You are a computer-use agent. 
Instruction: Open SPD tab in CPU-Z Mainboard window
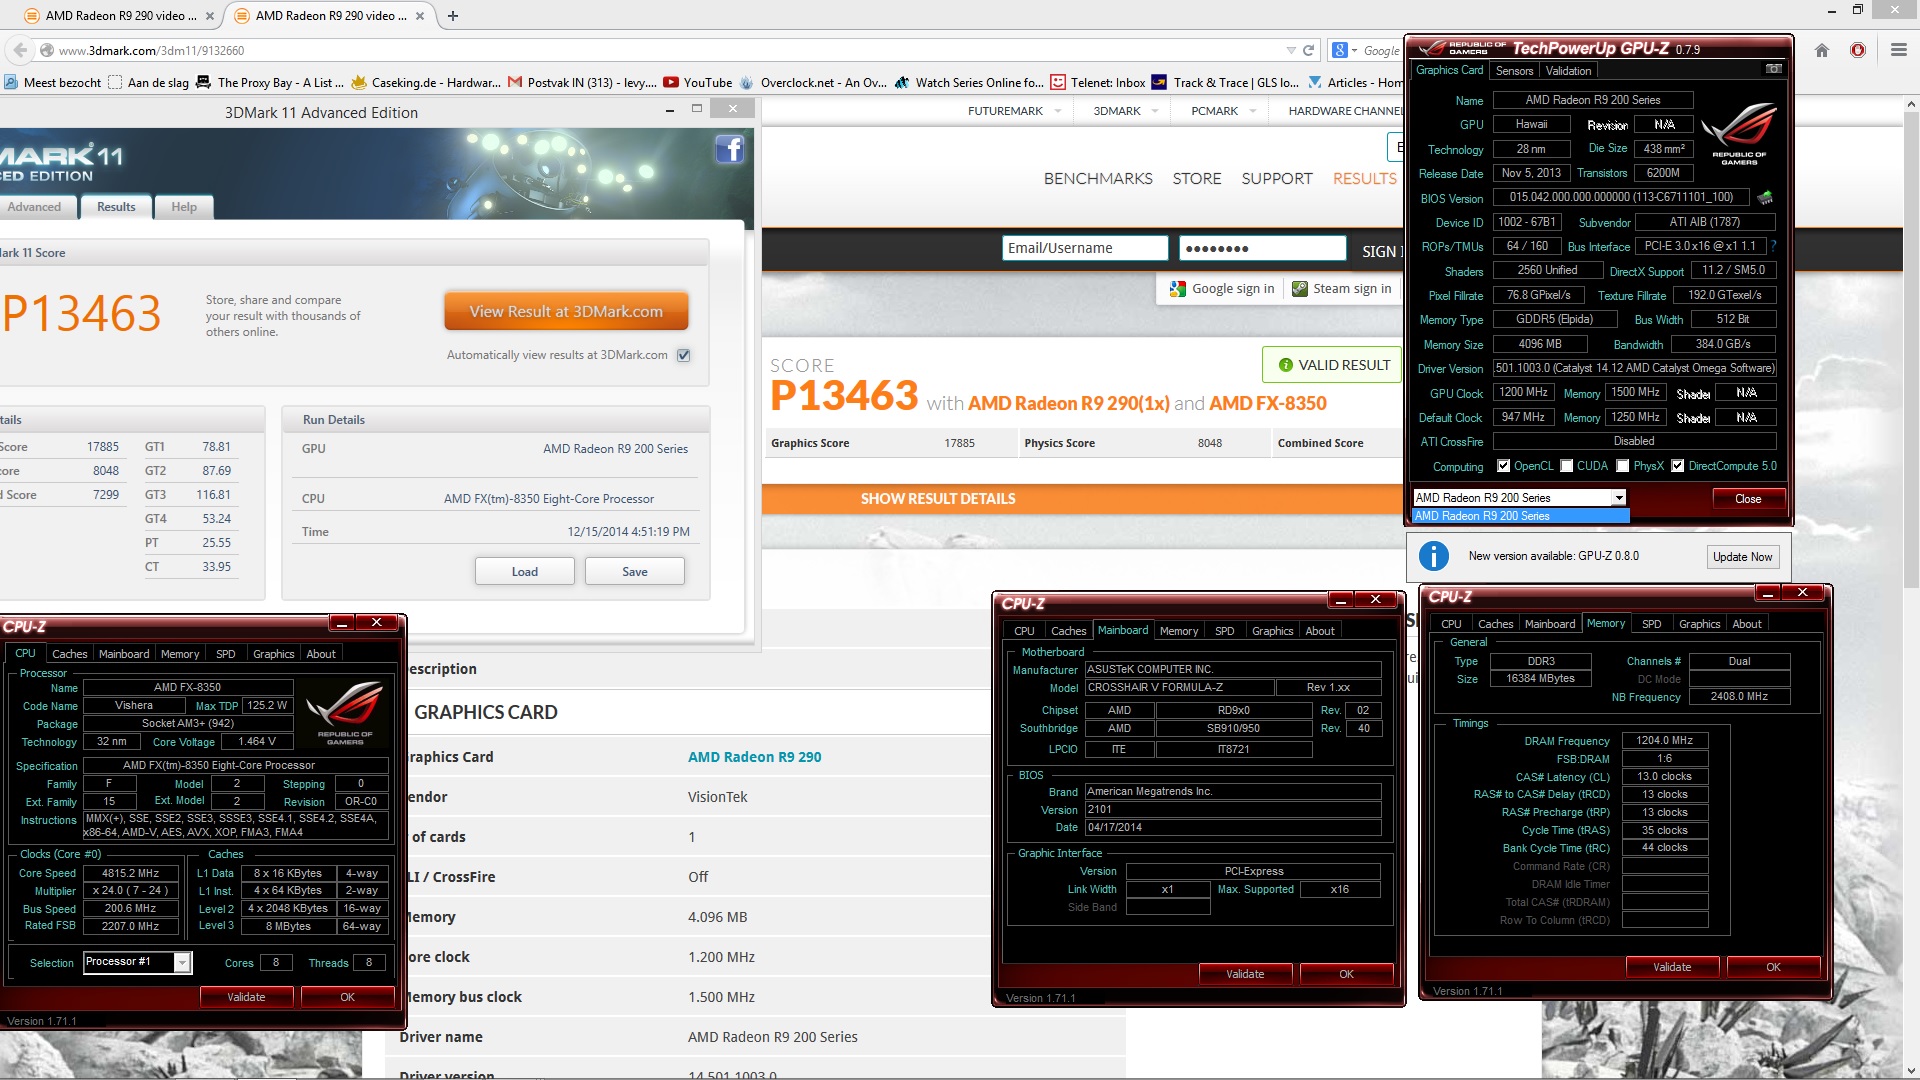pos(1225,631)
